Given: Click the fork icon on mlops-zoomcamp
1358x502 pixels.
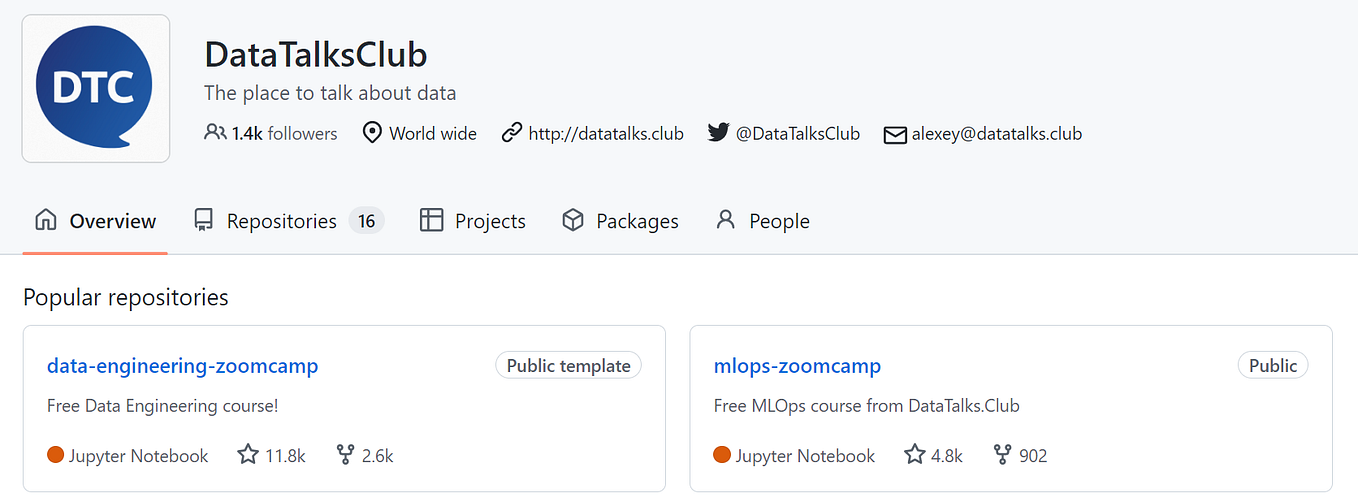Looking at the screenshot, I should point(1002,455).
